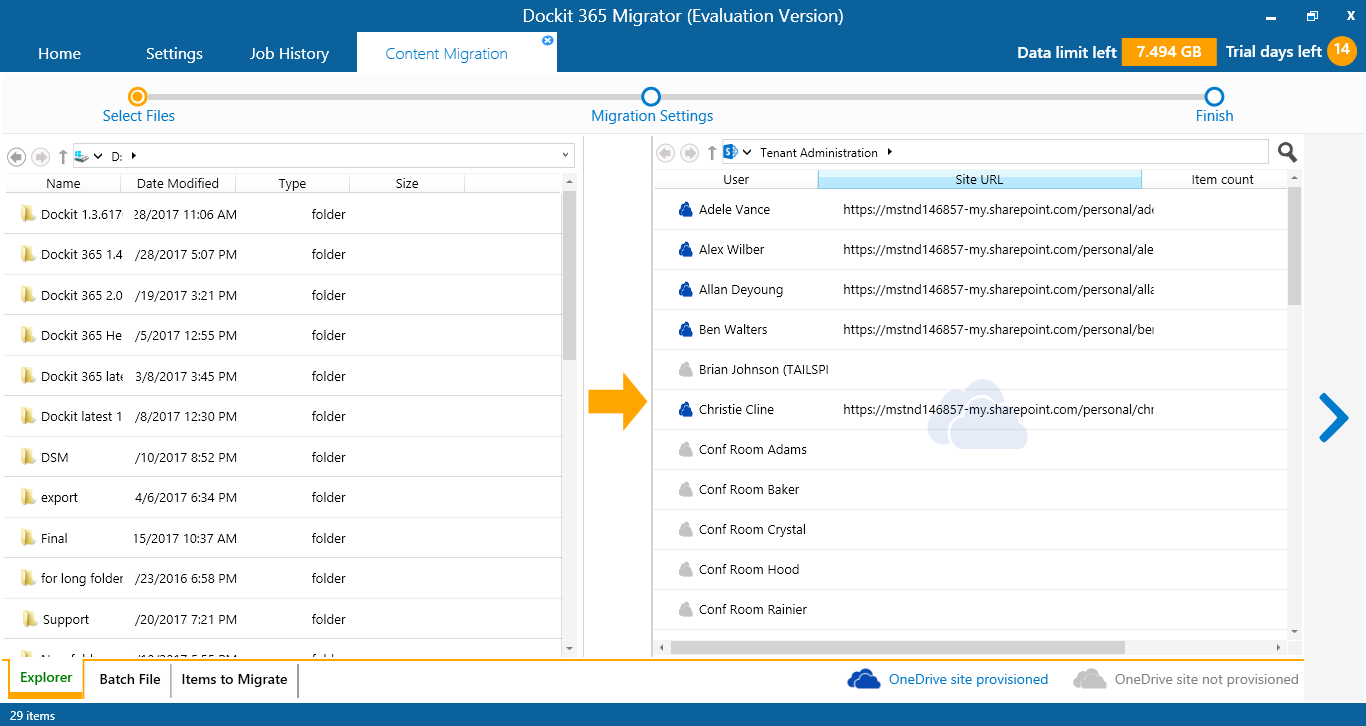Sort source files by Name column
This screenshot has width=1366, height=726.
pyautogui.click(x=63, y=183)
